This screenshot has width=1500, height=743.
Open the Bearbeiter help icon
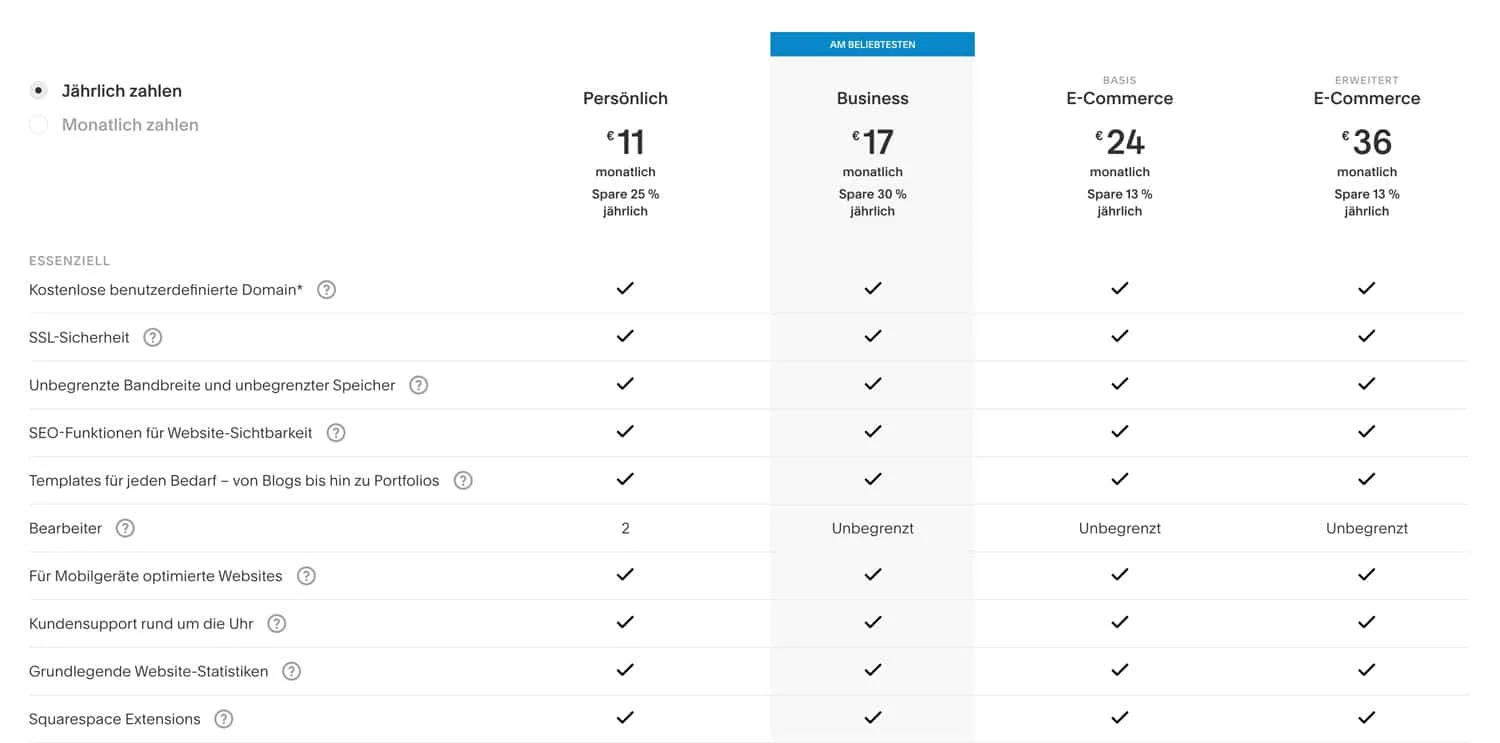124,528
